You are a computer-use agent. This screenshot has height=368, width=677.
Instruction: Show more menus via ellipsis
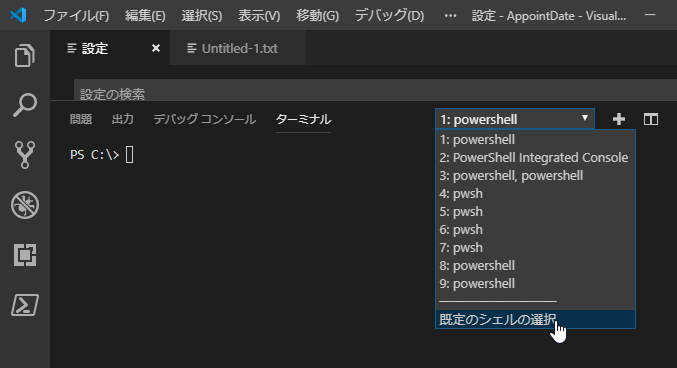[x=450, y=16]
